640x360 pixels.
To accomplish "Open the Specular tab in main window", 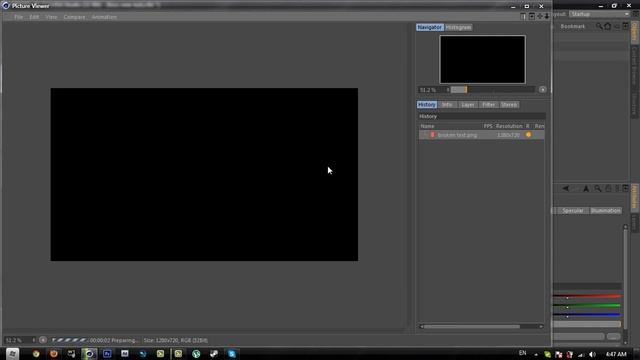I will coord(573,211).
